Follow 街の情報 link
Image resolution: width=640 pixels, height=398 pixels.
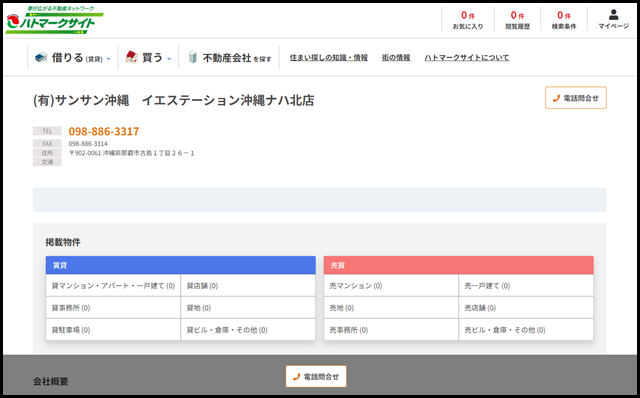(x=396, y=58)
